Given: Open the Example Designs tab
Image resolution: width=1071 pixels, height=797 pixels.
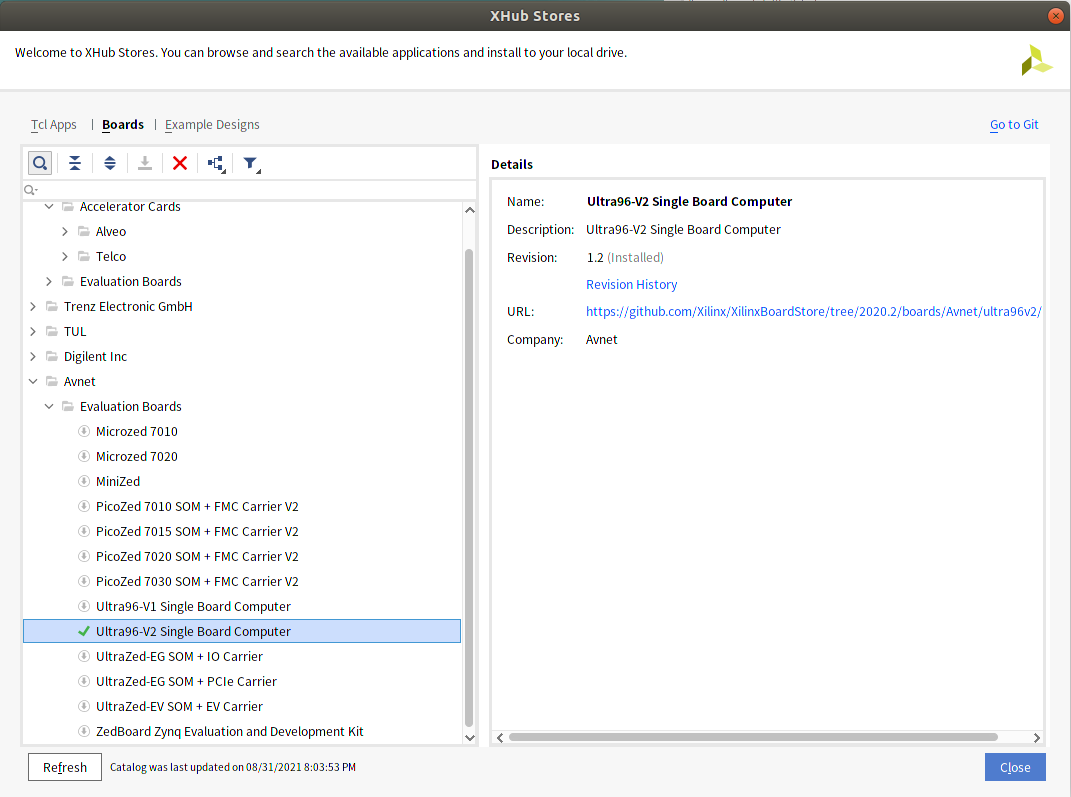Looking at the screenshot, I should click(x=212, y=125).
